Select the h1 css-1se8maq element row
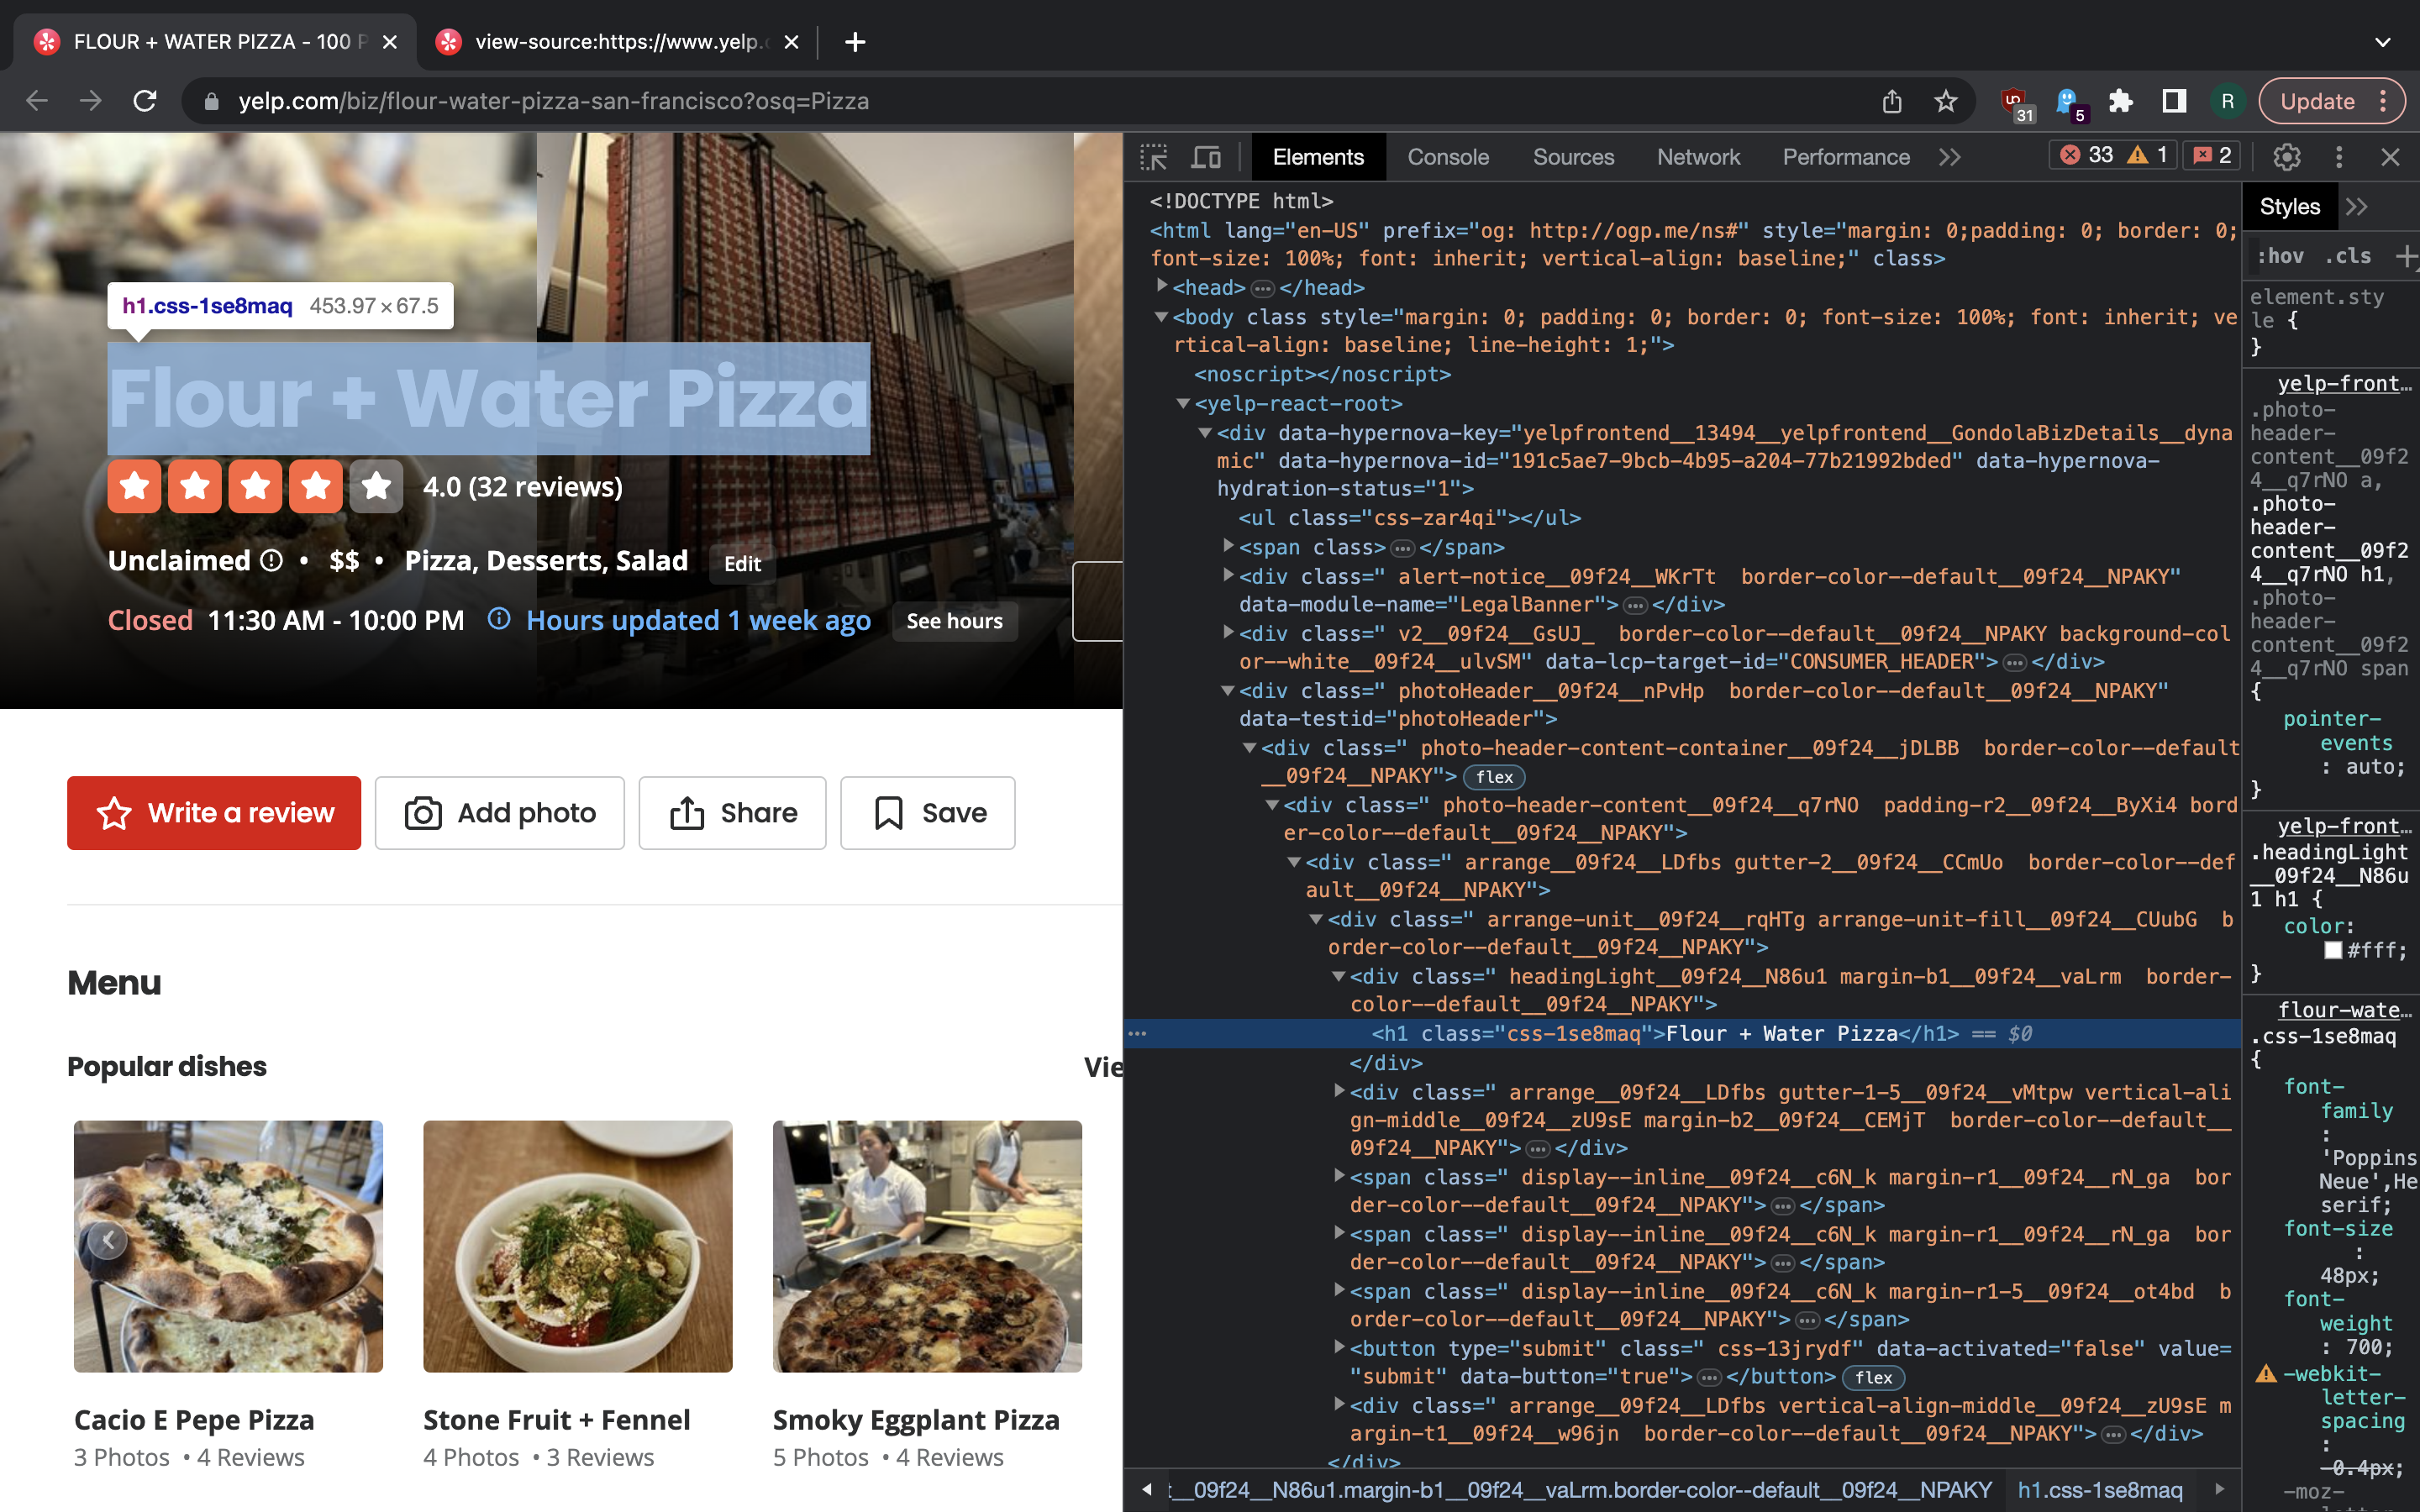 [x=1683, y=1034]
